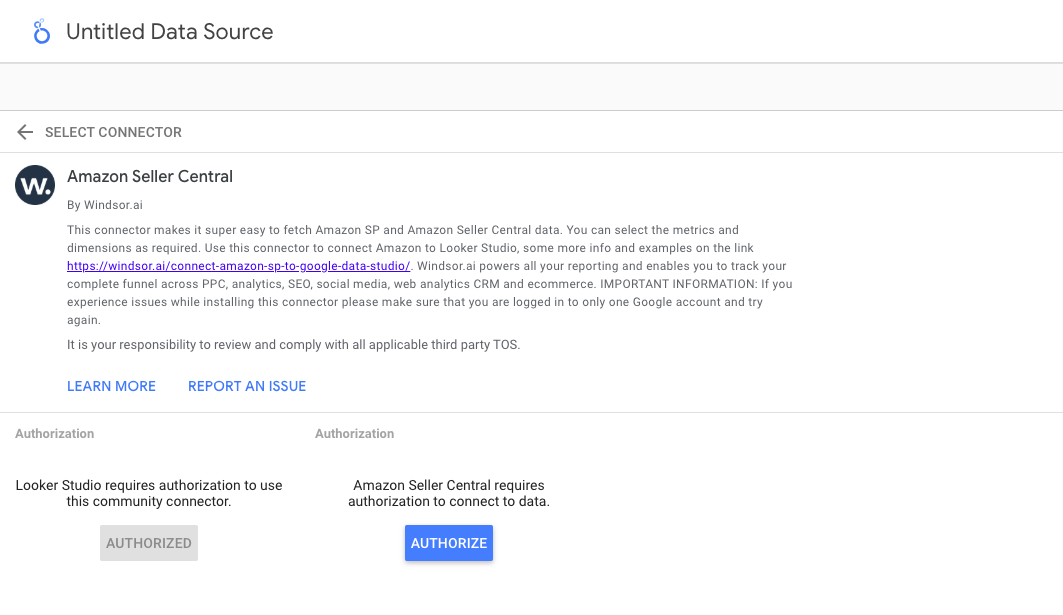
Task: Click the Untitled Data Source title
Action: pos(169,32)
